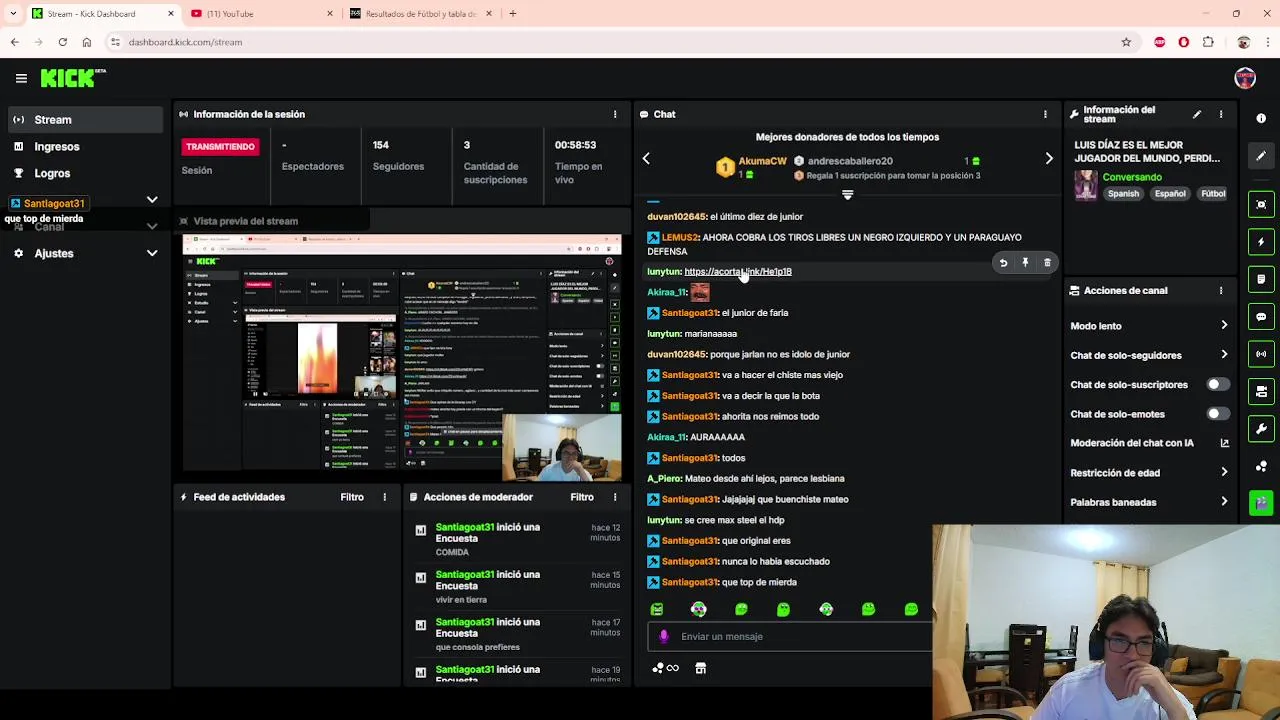
Task: Expand Palabras baneadas settings
Action: click(x=1224, y=502)
